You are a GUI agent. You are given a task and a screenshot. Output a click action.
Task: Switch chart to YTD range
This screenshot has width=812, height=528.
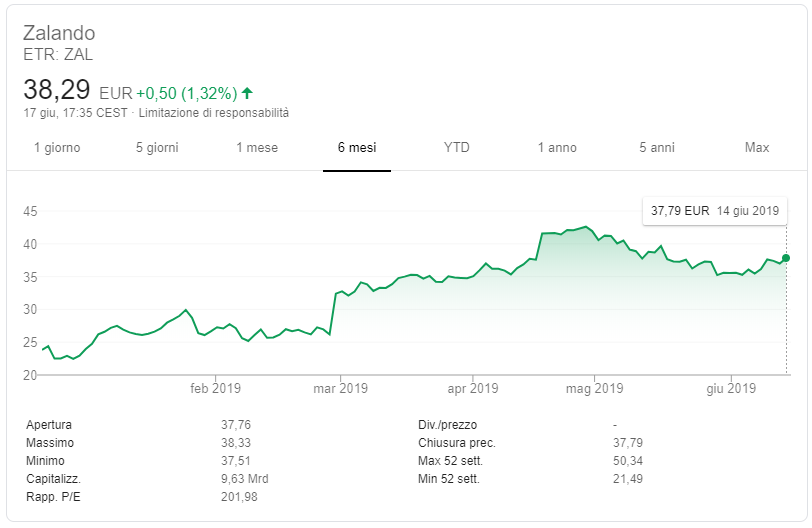pos(457,148)
